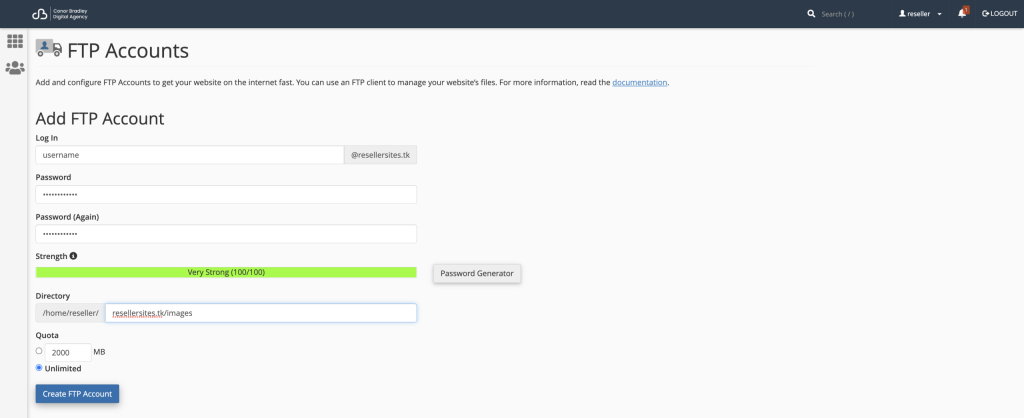Click the Very Strong strength bar

(x=226, y=272)
